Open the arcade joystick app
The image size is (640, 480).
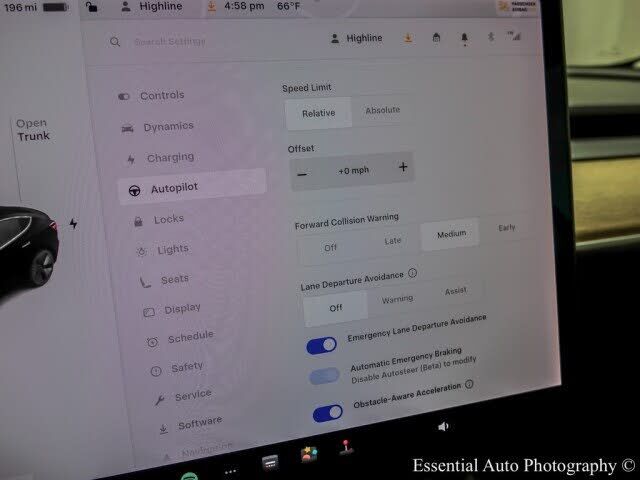(x=346, y=448)
